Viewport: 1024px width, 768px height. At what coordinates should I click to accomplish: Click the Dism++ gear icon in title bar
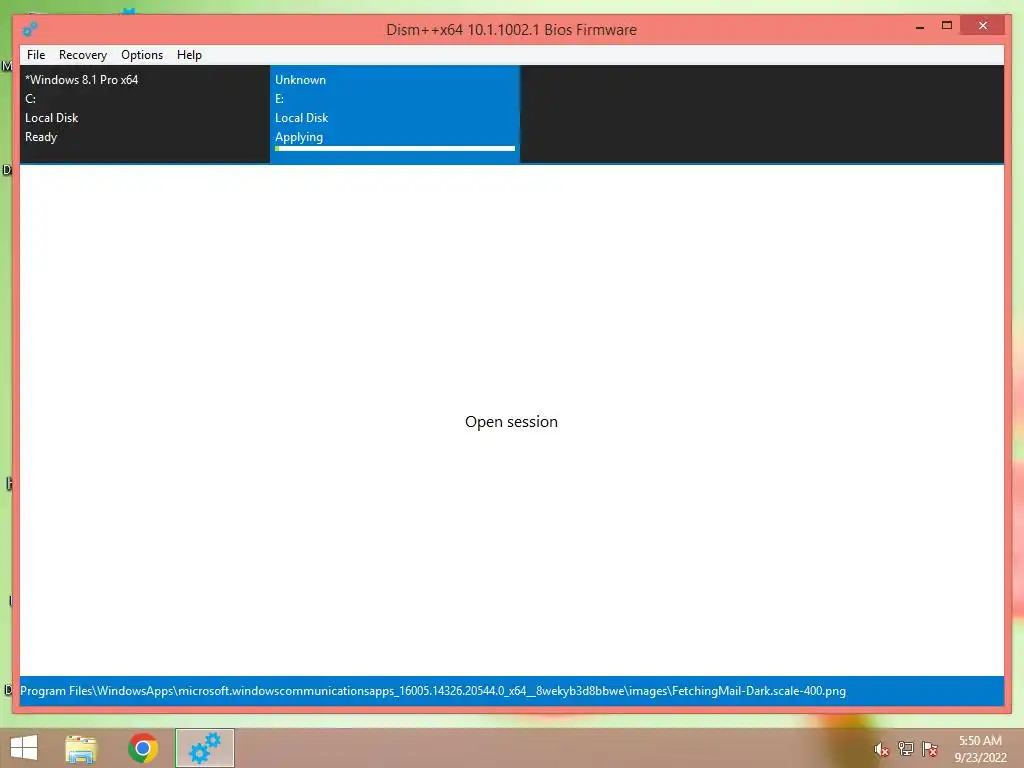pos(29,29)
